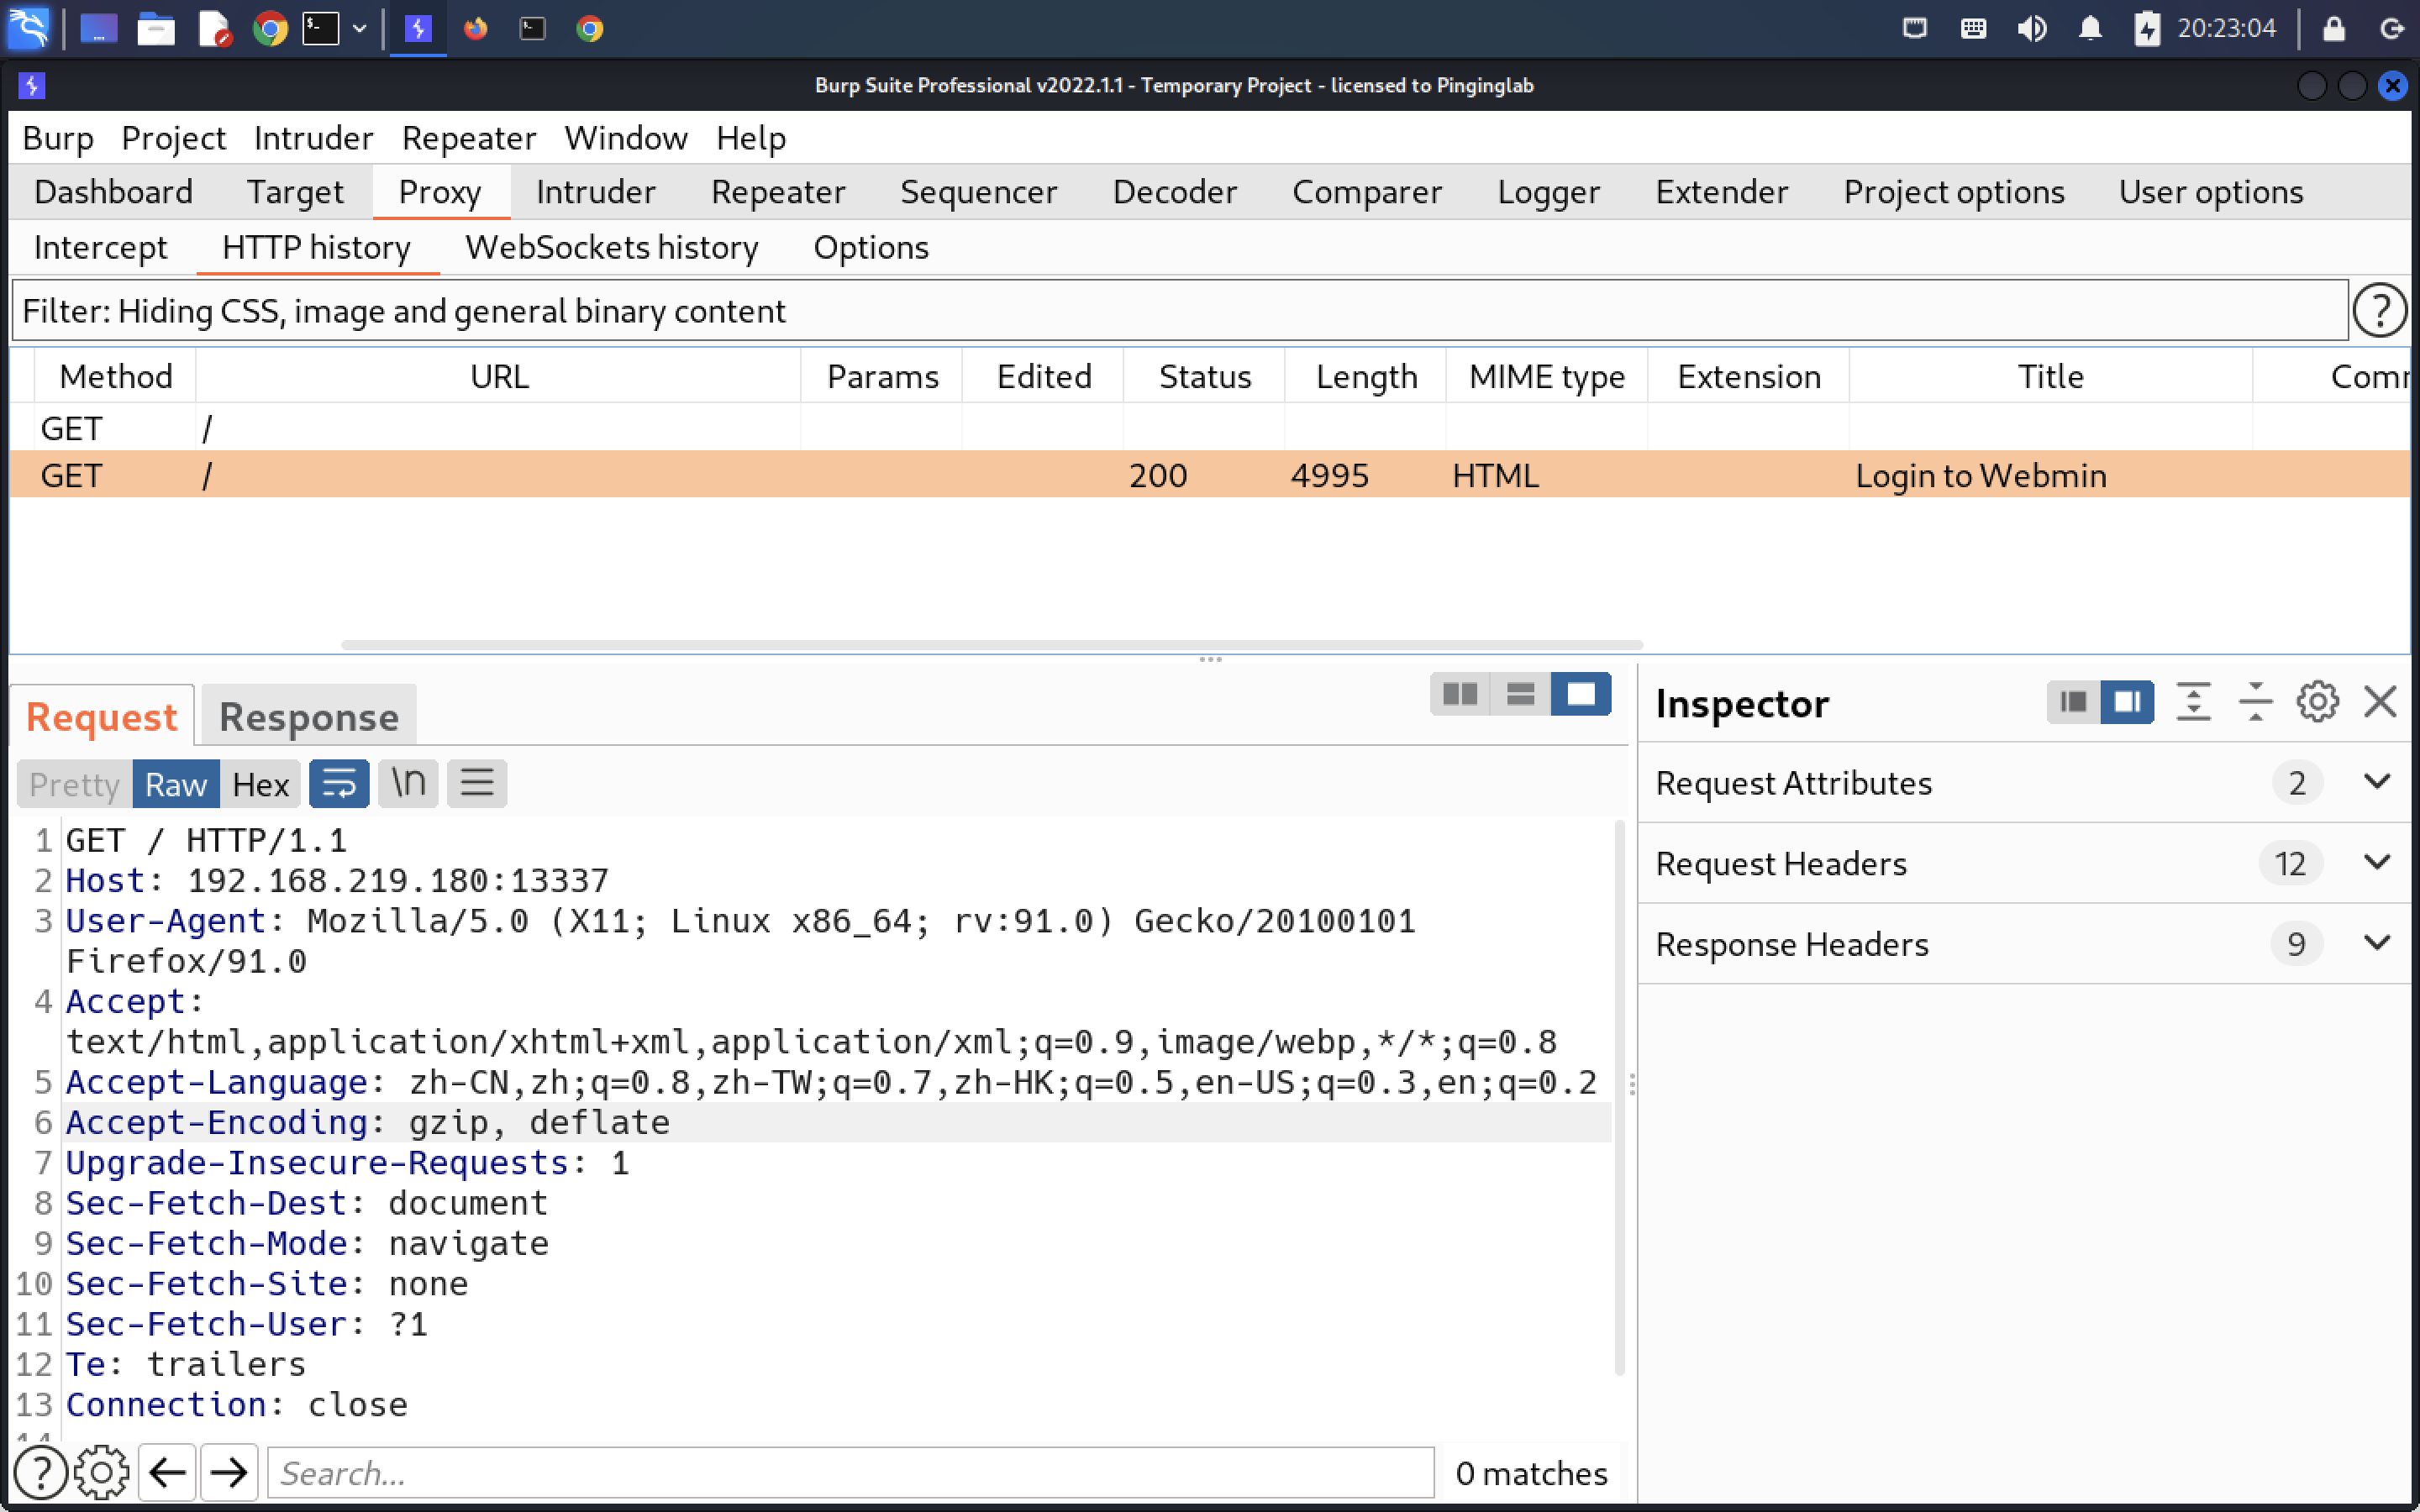Toggle showing non-printable characters (\n)

click(x=408, y=783)
